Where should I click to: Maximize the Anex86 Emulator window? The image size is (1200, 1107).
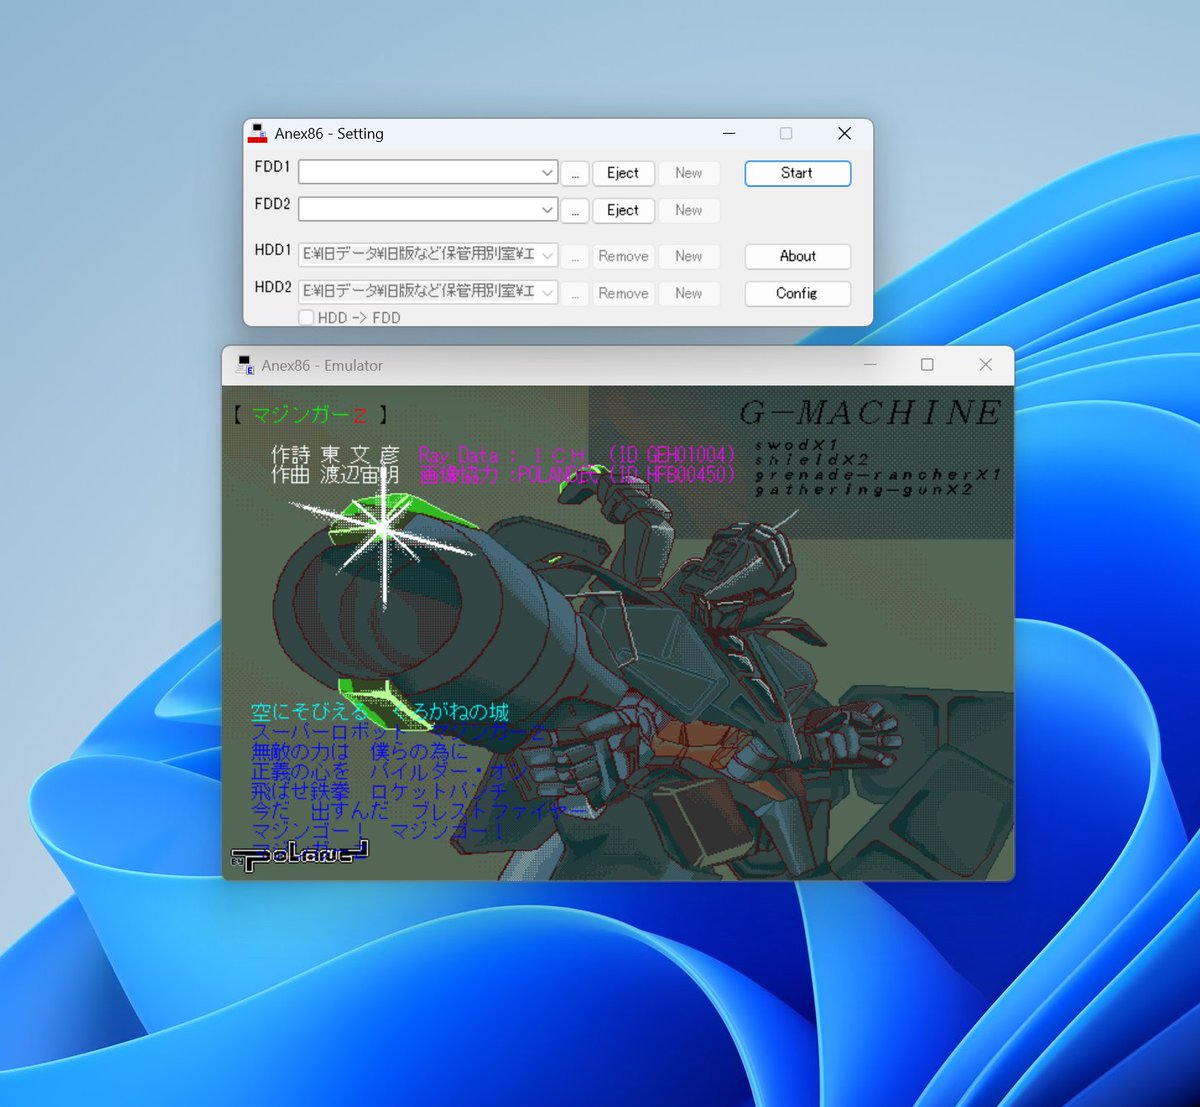point(927,365)
